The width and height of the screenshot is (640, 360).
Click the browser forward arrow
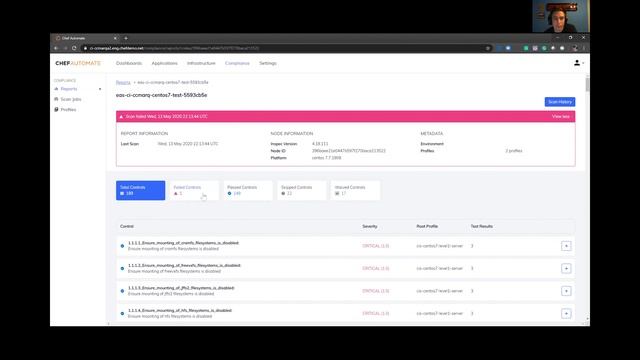tap(65, 48)
